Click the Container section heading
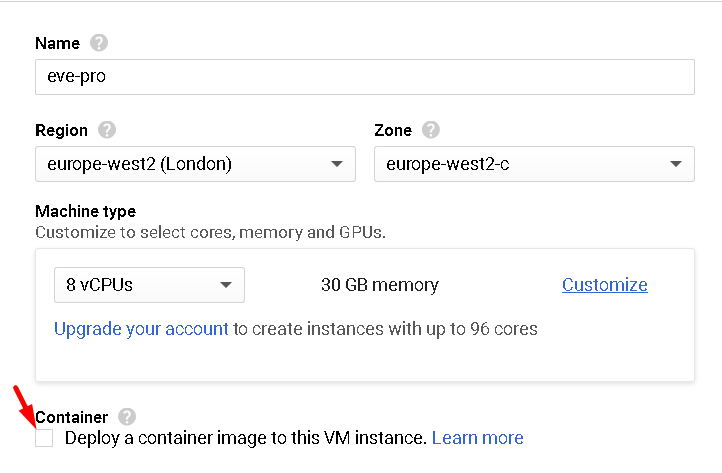This screenshot has height=473, width=722. pyautogui.click(x=72, y=417)
